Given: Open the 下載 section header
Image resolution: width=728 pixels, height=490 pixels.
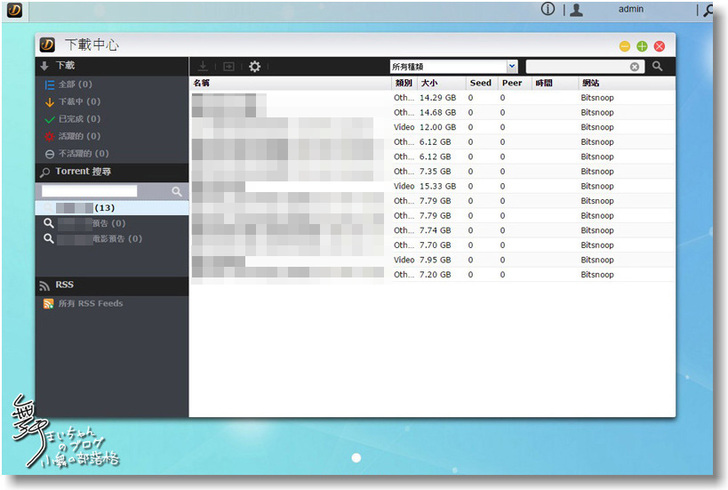Looking at the screenshot, I should tap(112, 66).
